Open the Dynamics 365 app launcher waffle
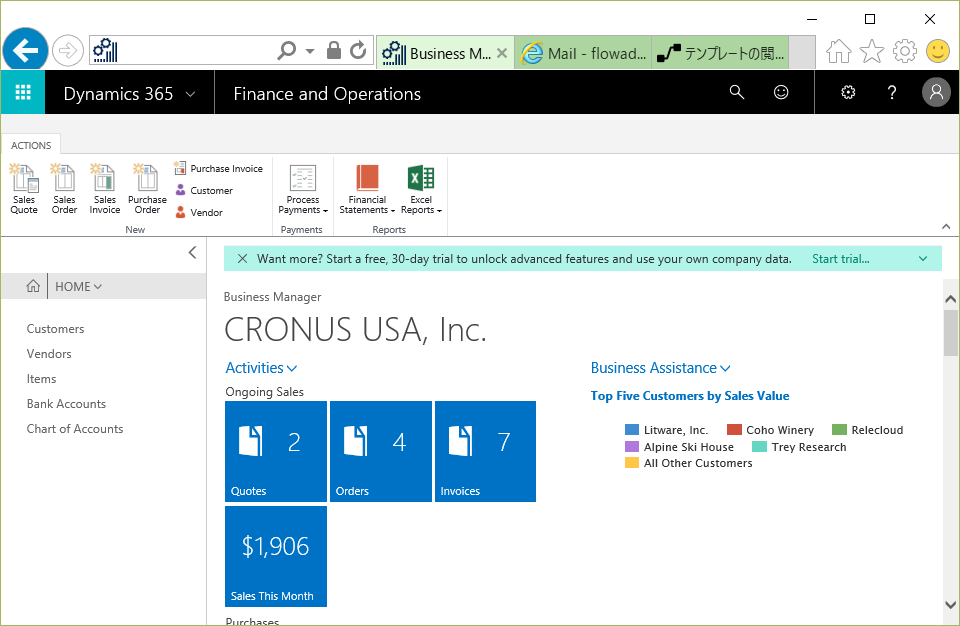Viewport: 960px width, 626px height. (x=23, y=92)
